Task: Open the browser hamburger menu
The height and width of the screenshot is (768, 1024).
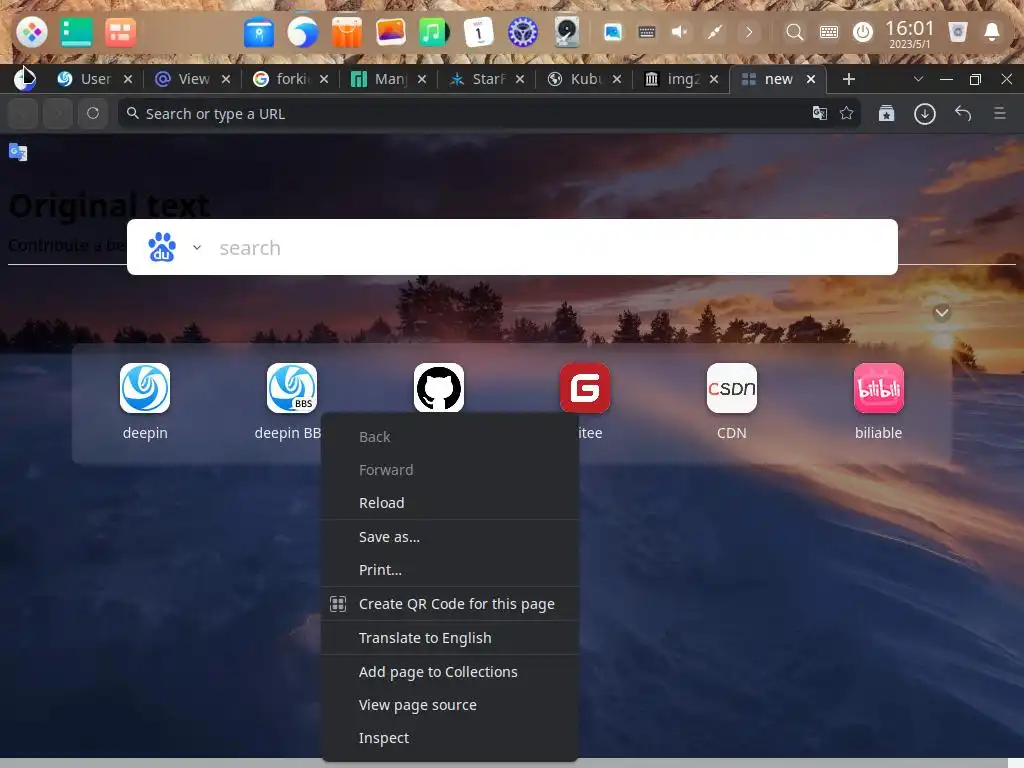Action: (999, 113)
